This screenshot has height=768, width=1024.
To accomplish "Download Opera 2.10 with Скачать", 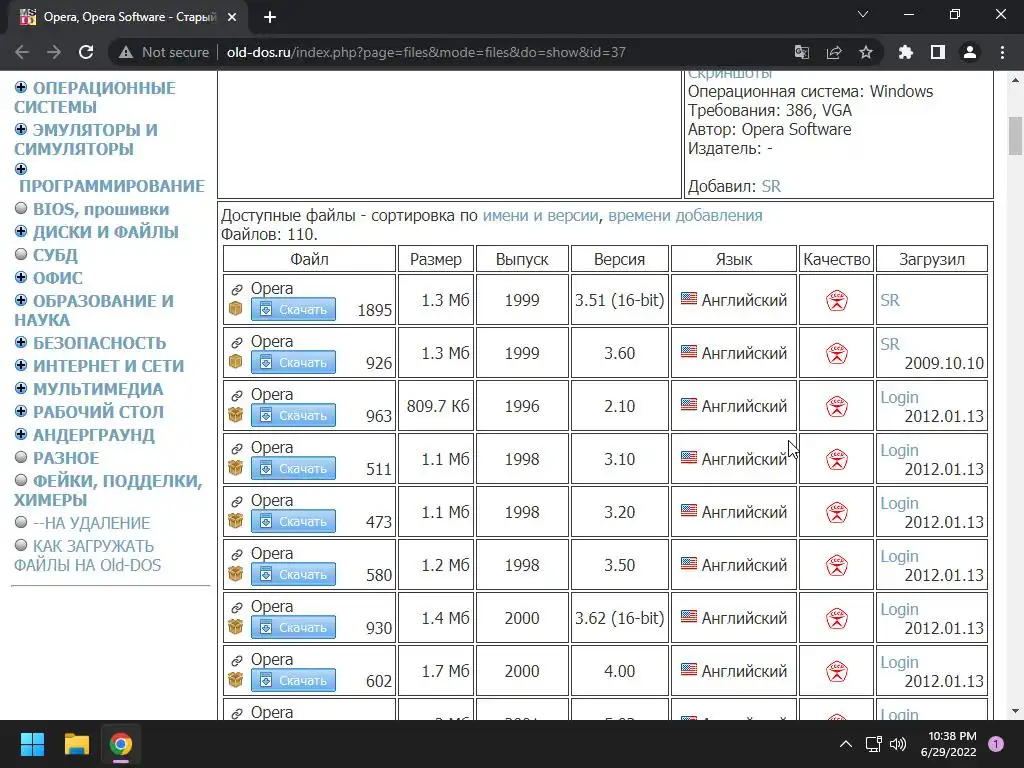I will click(293, 415).
